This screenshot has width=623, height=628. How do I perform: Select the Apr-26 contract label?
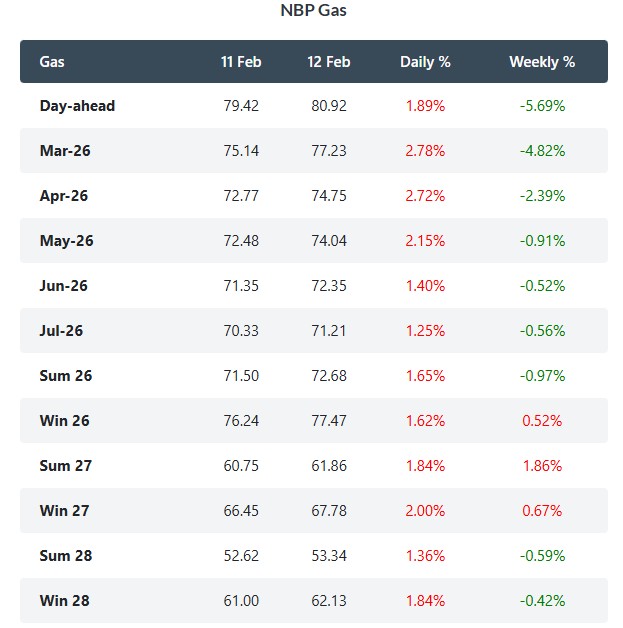(64, 195)
